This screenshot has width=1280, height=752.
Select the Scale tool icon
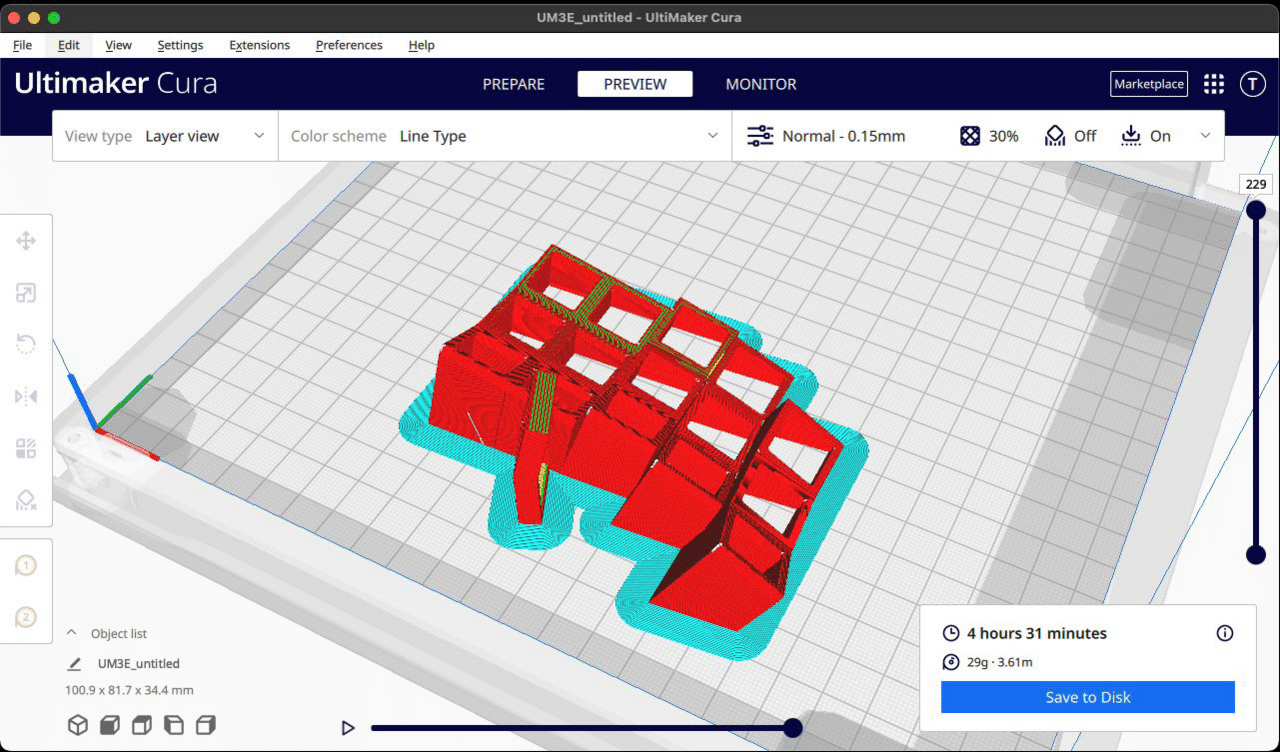26,293
